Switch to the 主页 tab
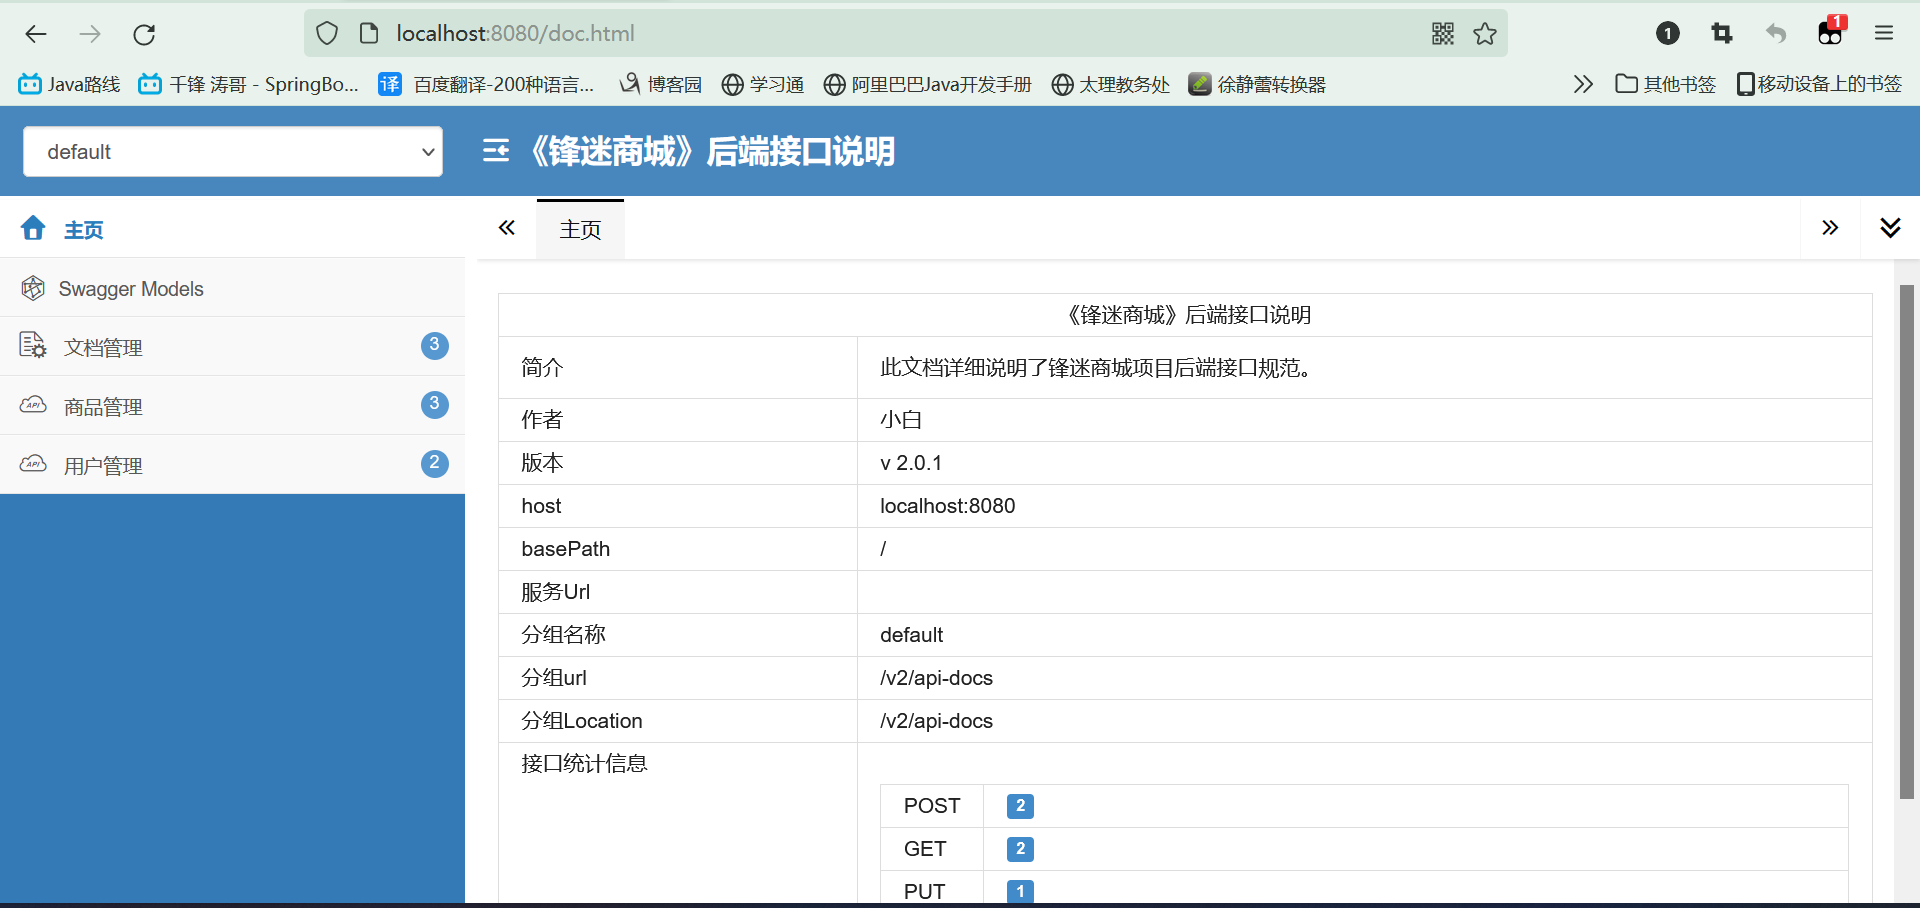 click(x=580, y=229)
